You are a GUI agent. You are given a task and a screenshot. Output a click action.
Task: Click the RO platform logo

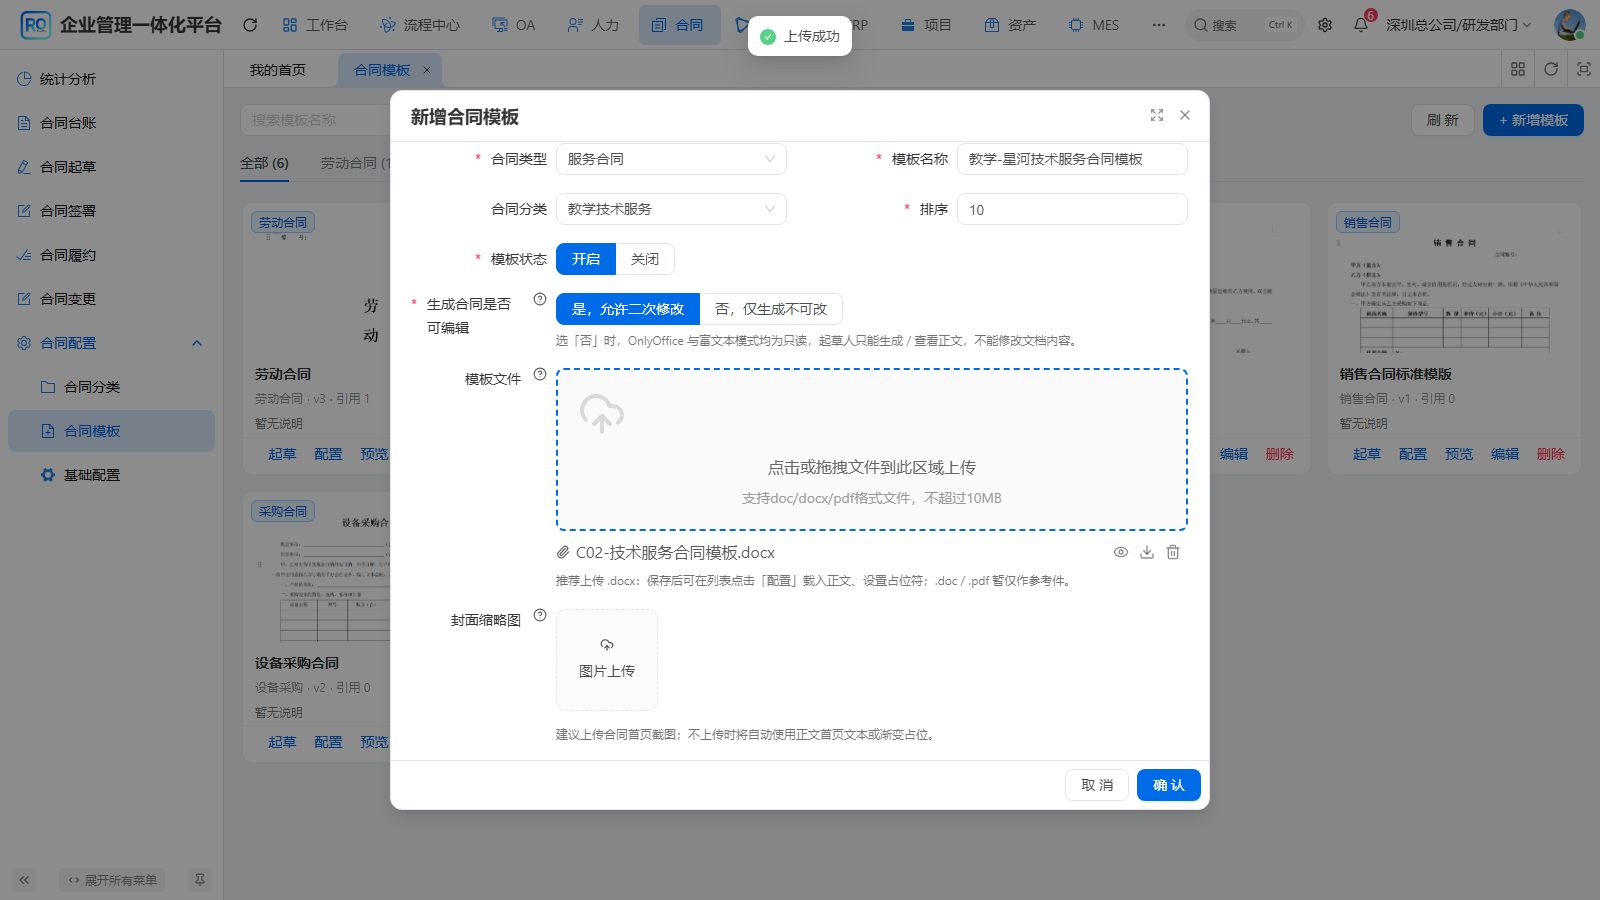click(x=35, y=25)
